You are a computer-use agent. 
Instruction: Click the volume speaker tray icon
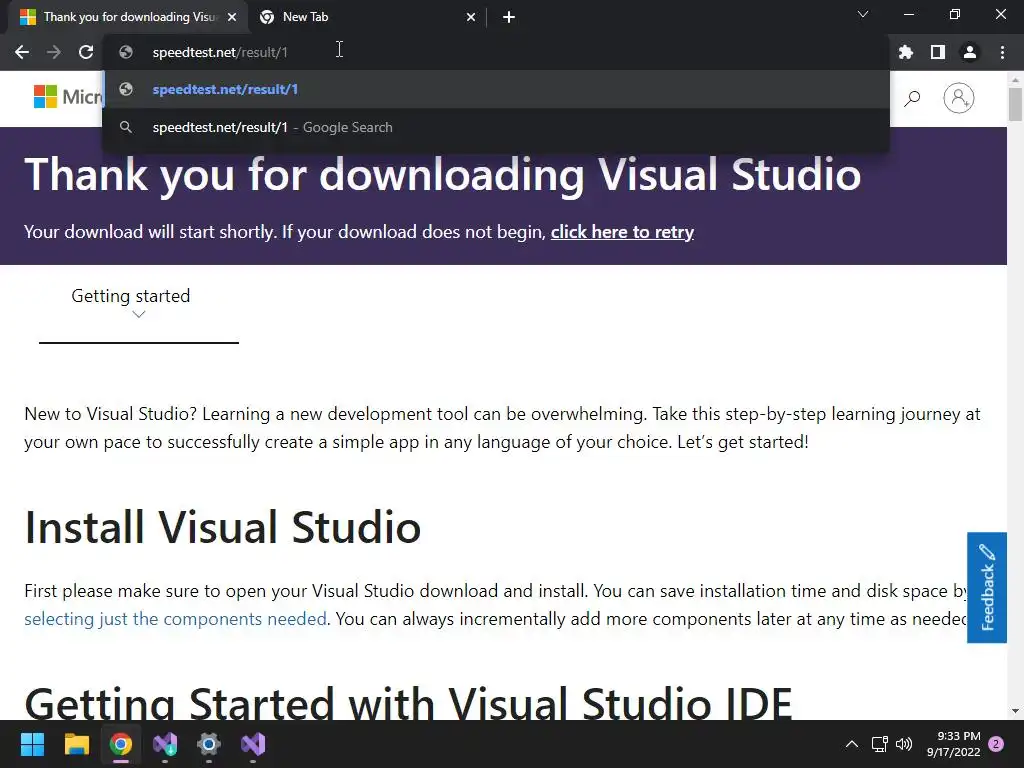tap(904, 744)
